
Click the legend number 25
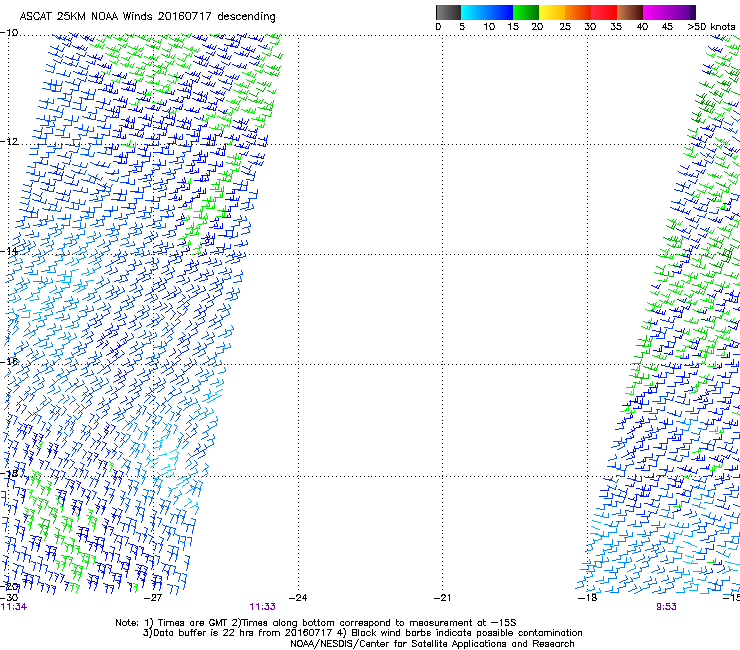565,27
